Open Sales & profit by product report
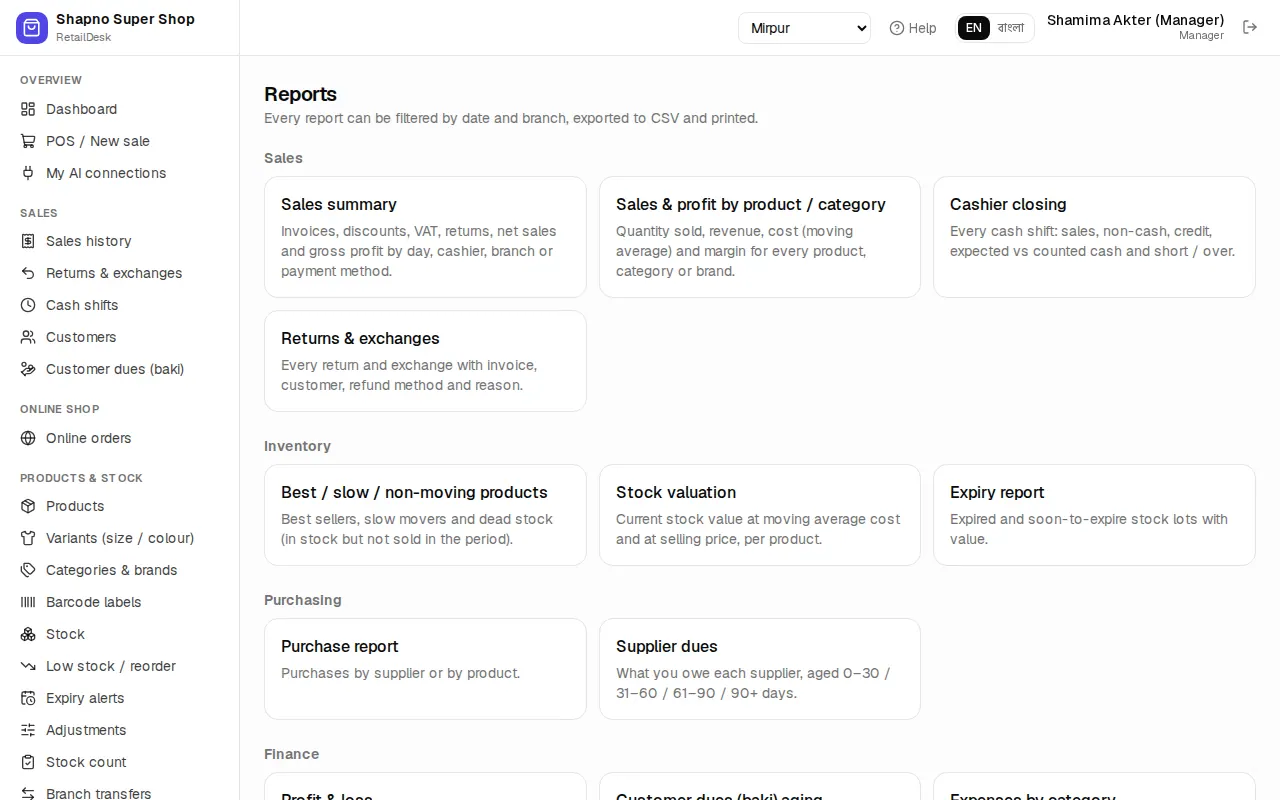This screenshot has height=800, width=1280. tap(760, 237)
